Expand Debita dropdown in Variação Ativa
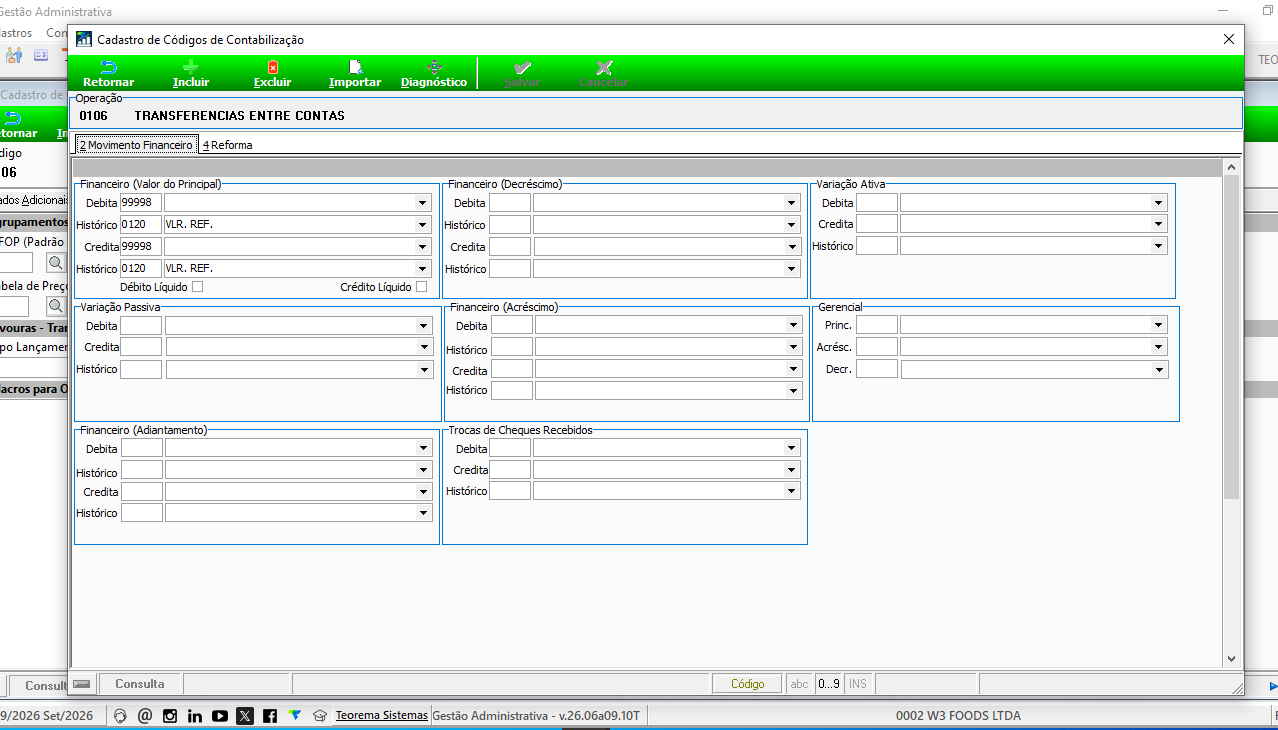1278x730 pixels. click(1158, 203)
